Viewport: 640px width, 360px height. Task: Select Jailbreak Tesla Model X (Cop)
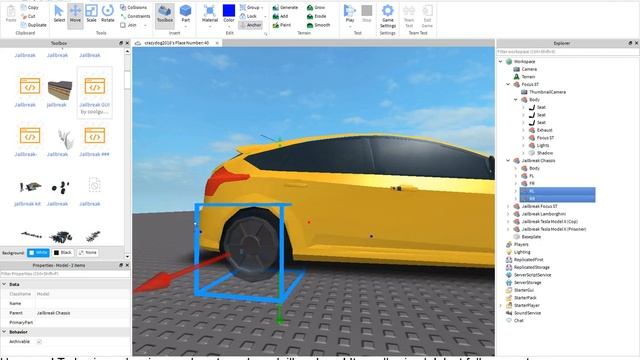pos(549,222)
